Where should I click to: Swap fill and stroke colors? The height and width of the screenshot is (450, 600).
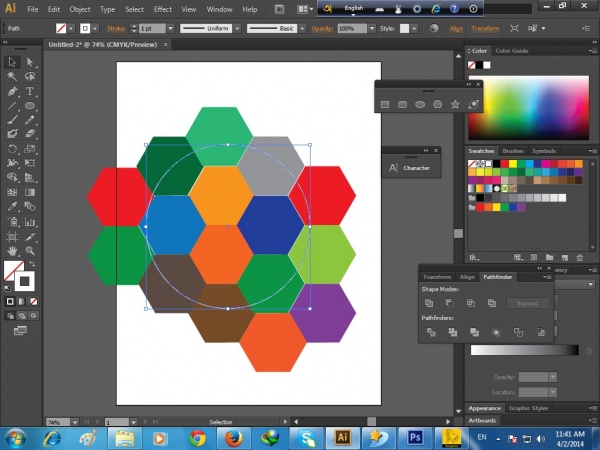tap(31, 263)
